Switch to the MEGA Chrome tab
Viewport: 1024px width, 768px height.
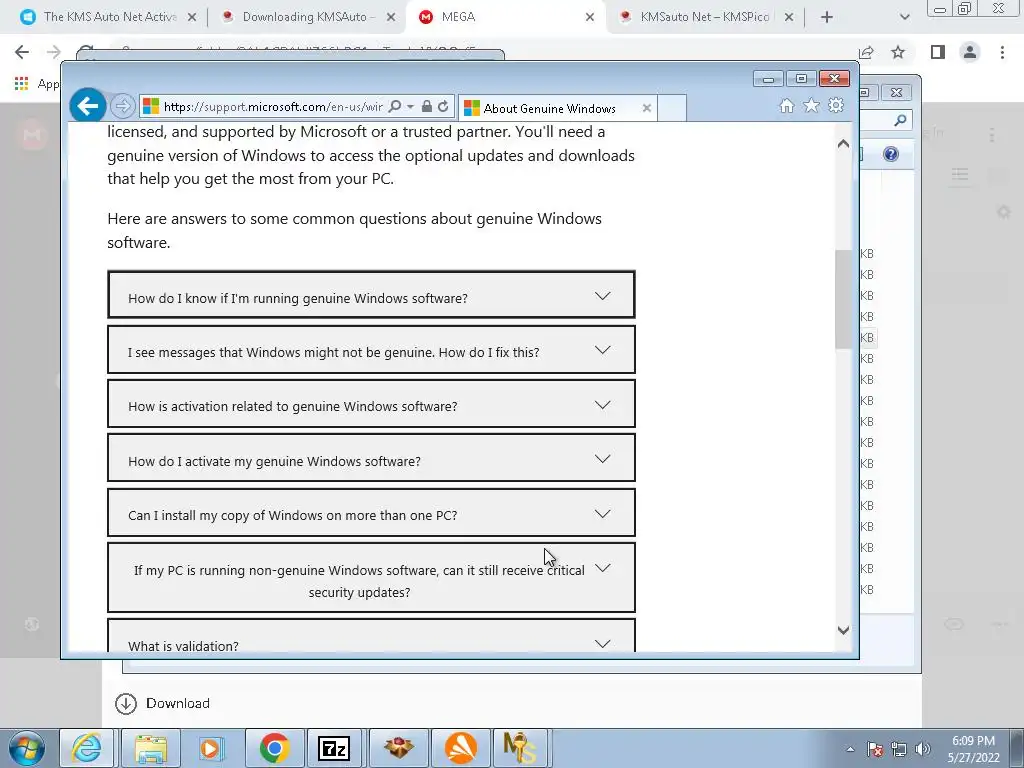(506, 17)
